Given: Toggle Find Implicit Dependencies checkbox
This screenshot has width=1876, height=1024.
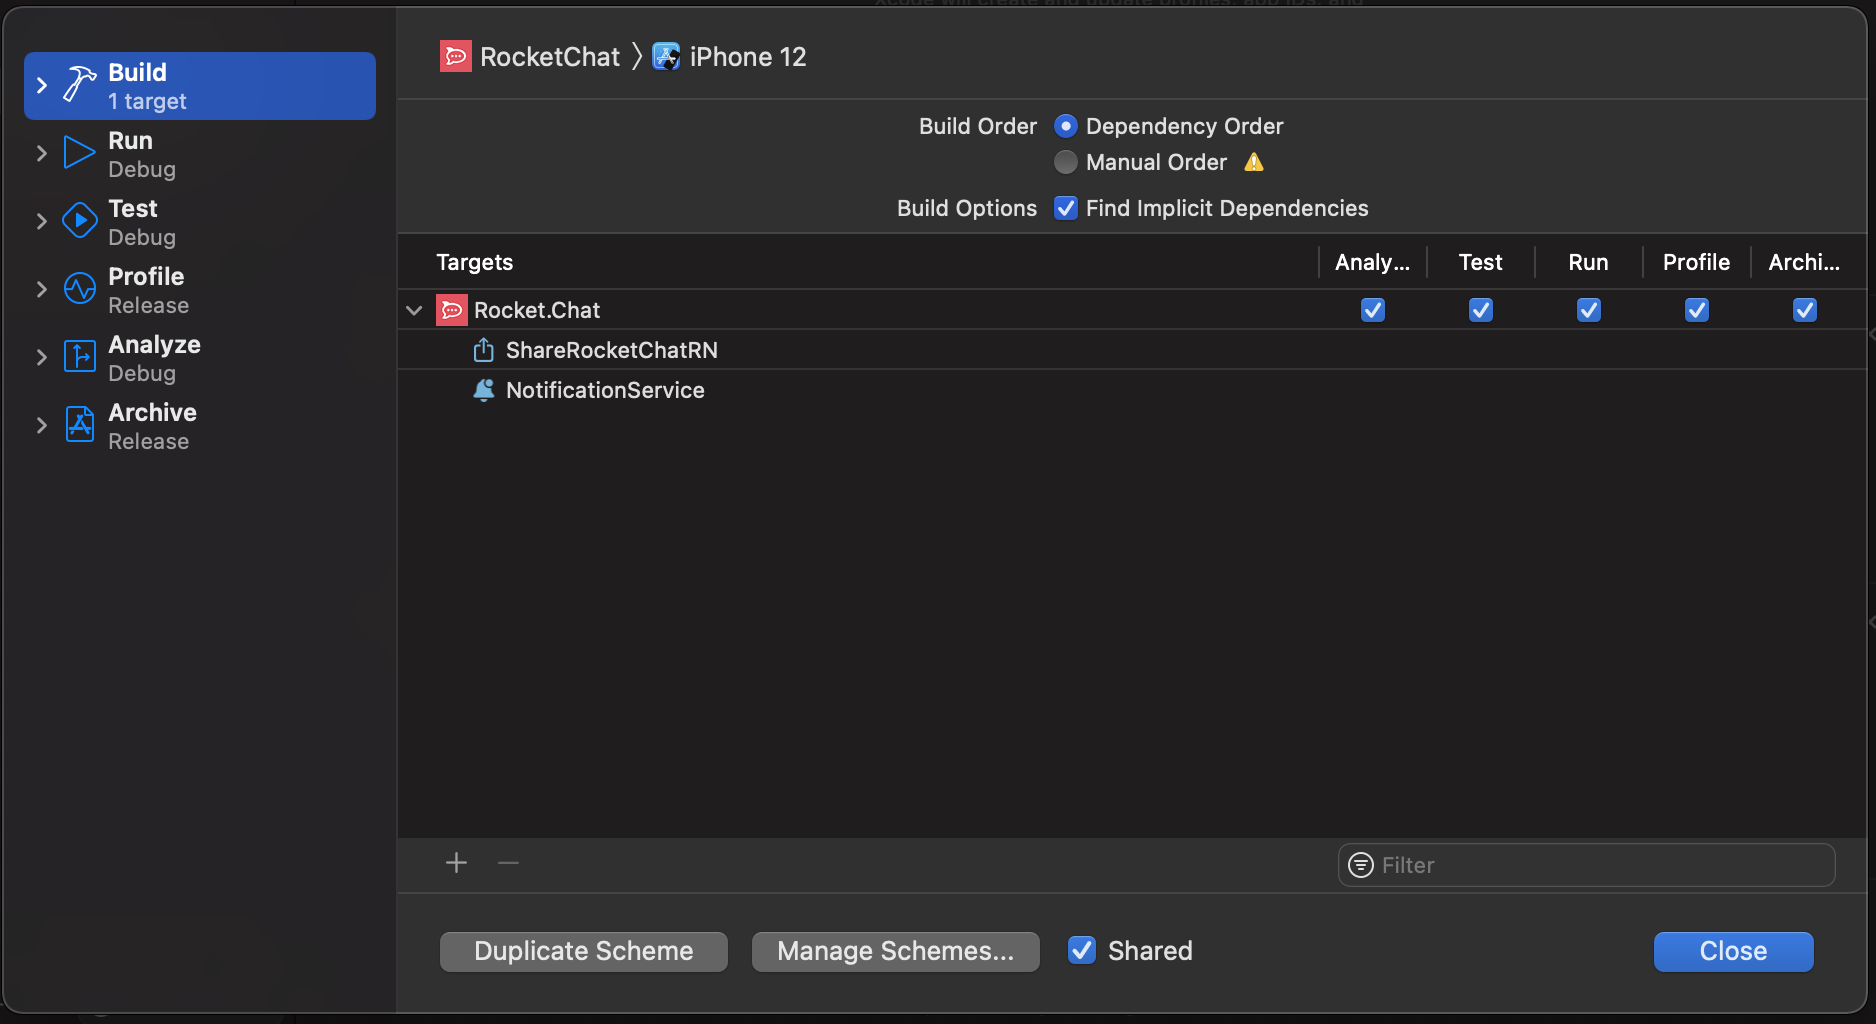Looking at the screenshot, I should (1066, 208).
